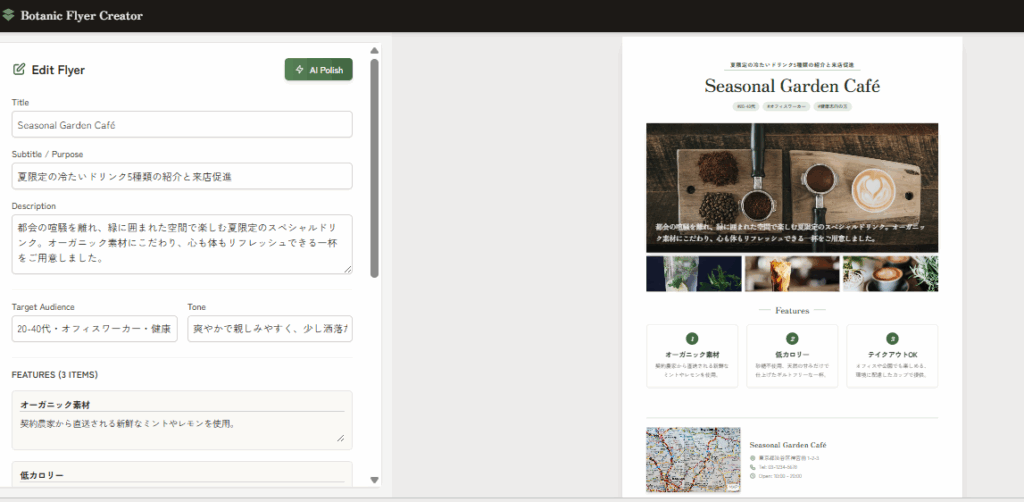Click inside the Description text area
The image size is (1024, 502).
[x=182, y=243]
